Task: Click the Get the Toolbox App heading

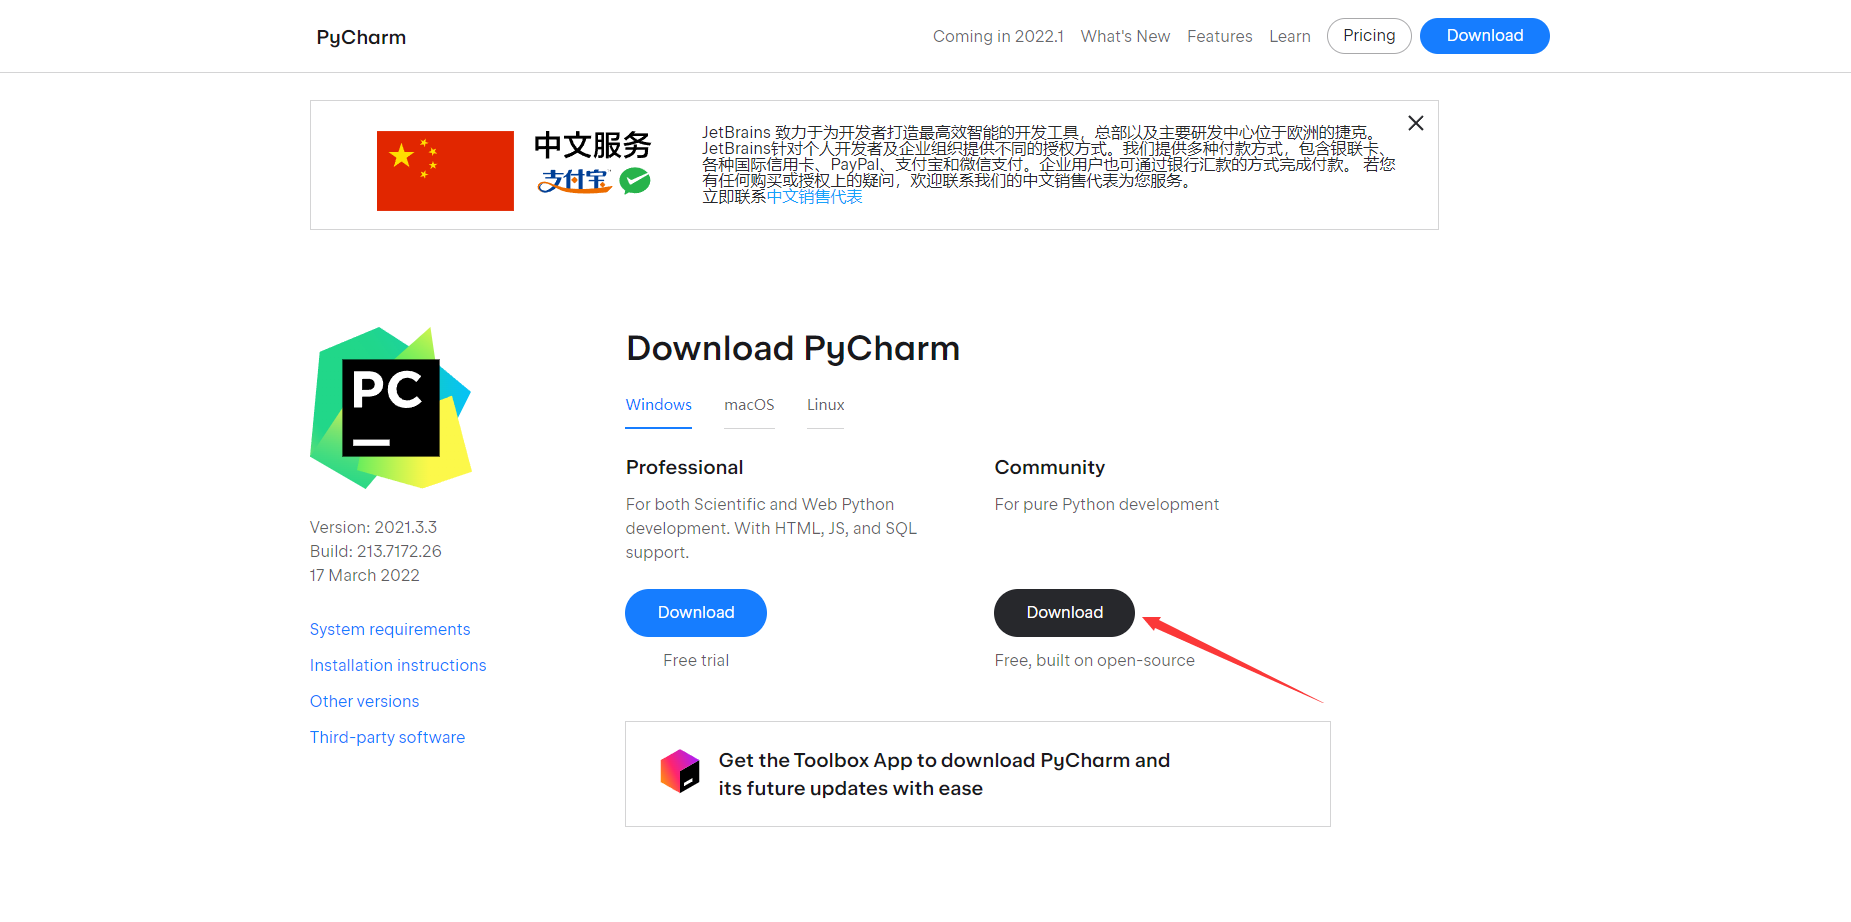Action: (944, 774)
